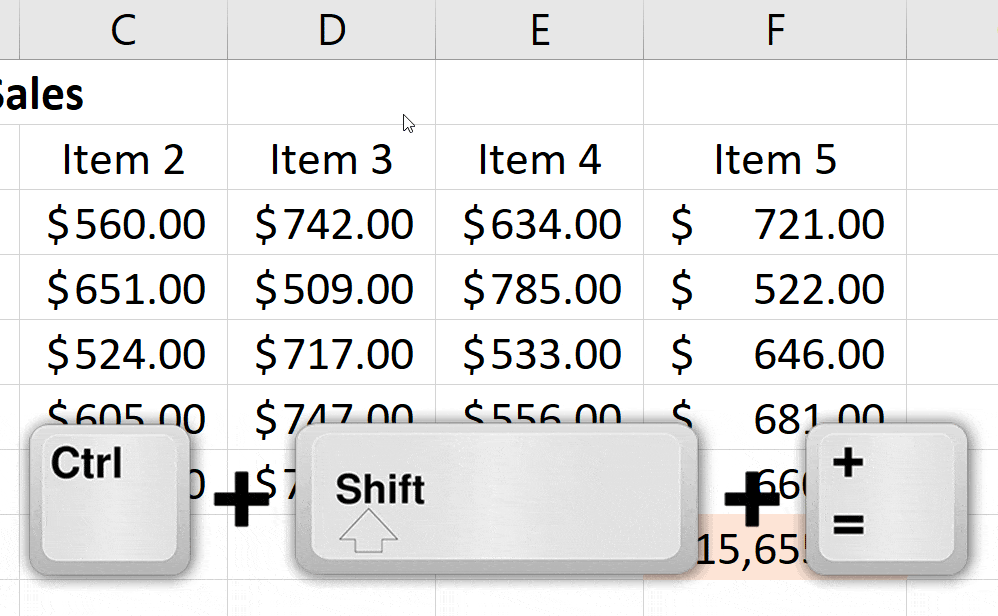This screenshot has height=616, width=998.
Task: Select the $634.00 cell under Item 4
Action: pos(539,224)
